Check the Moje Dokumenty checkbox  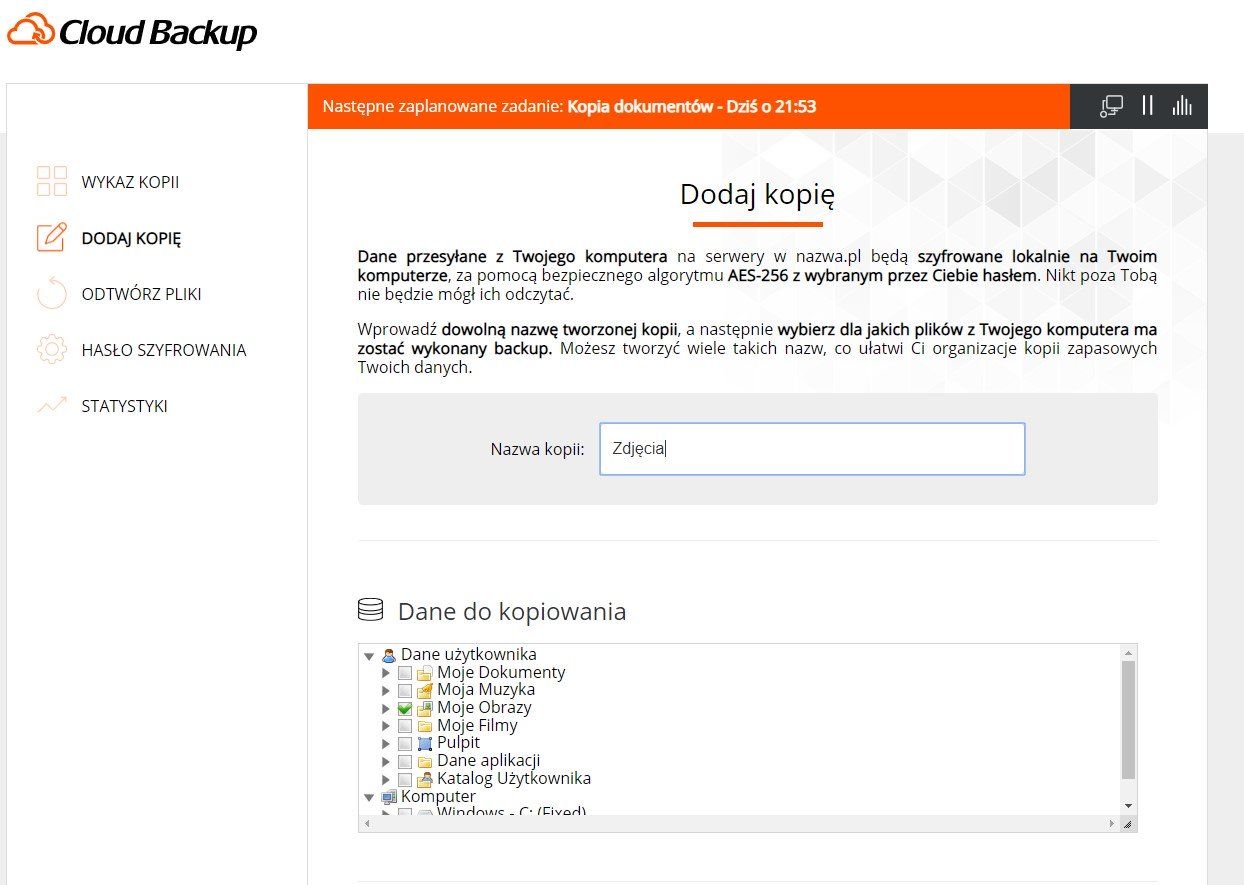coord(404,673)
